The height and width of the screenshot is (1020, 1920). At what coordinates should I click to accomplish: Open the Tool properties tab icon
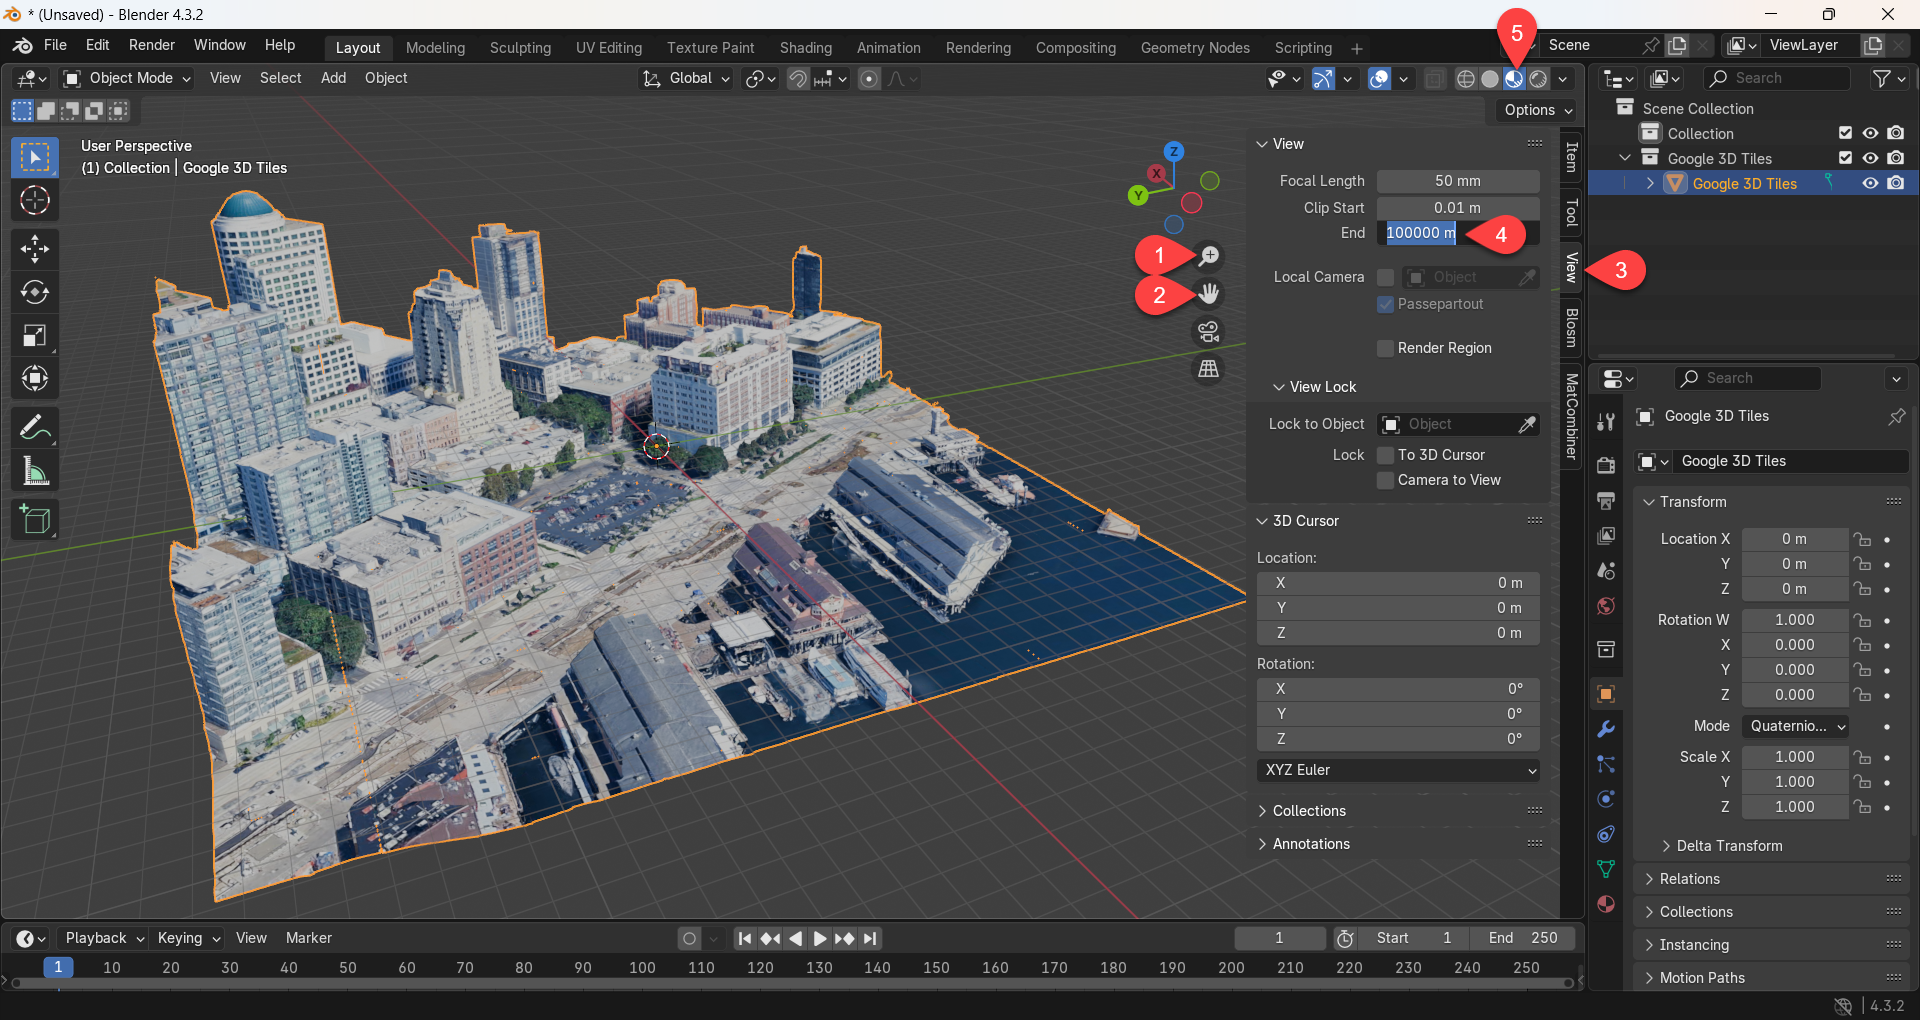point(1606,422)
